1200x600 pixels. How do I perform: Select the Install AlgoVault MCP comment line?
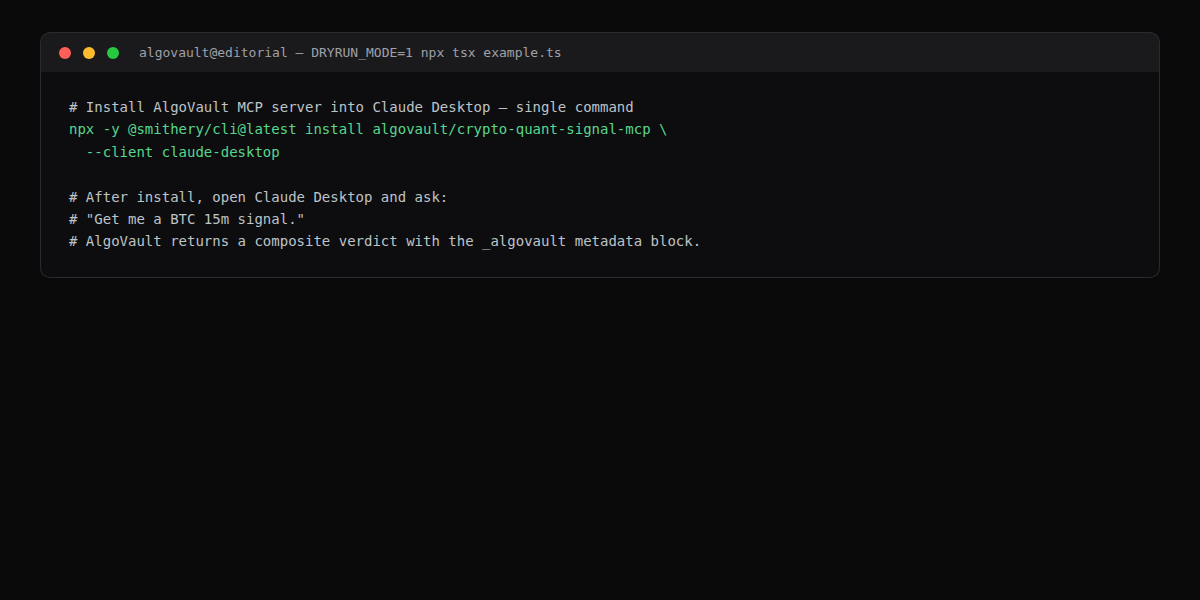tap(350, 107)
